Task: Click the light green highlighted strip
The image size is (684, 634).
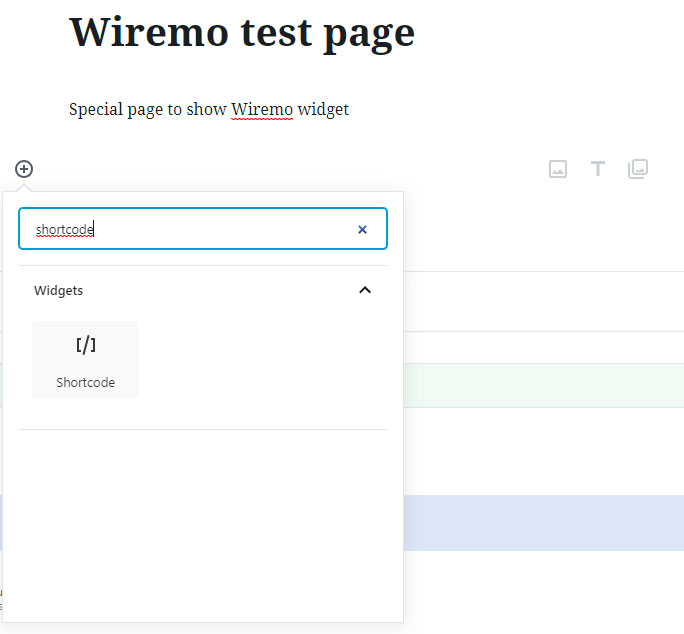Action: tap(544, 385)
